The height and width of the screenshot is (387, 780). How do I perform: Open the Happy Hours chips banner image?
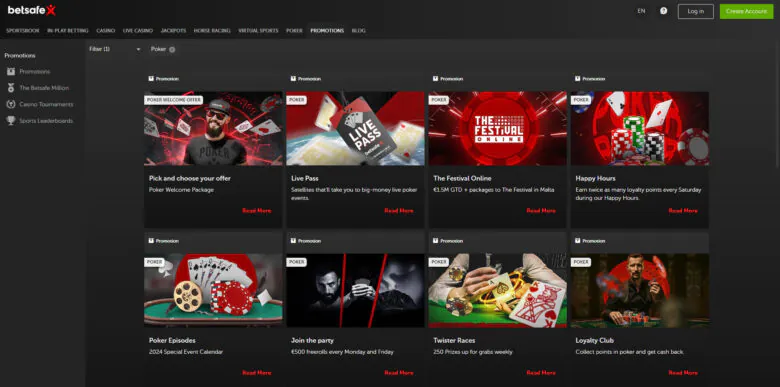pos(640,128)
